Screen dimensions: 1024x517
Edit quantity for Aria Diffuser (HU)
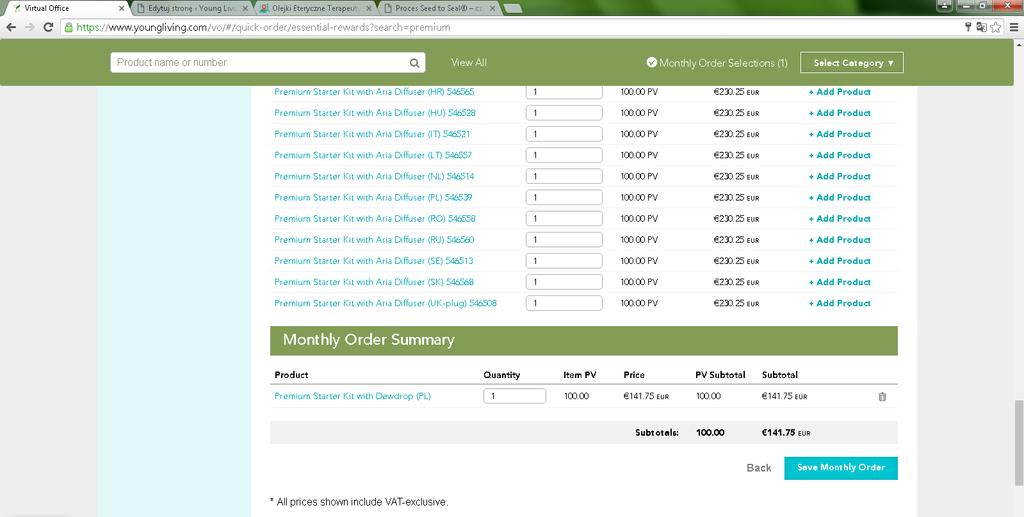pyautogui.click(x=564, y=113)
